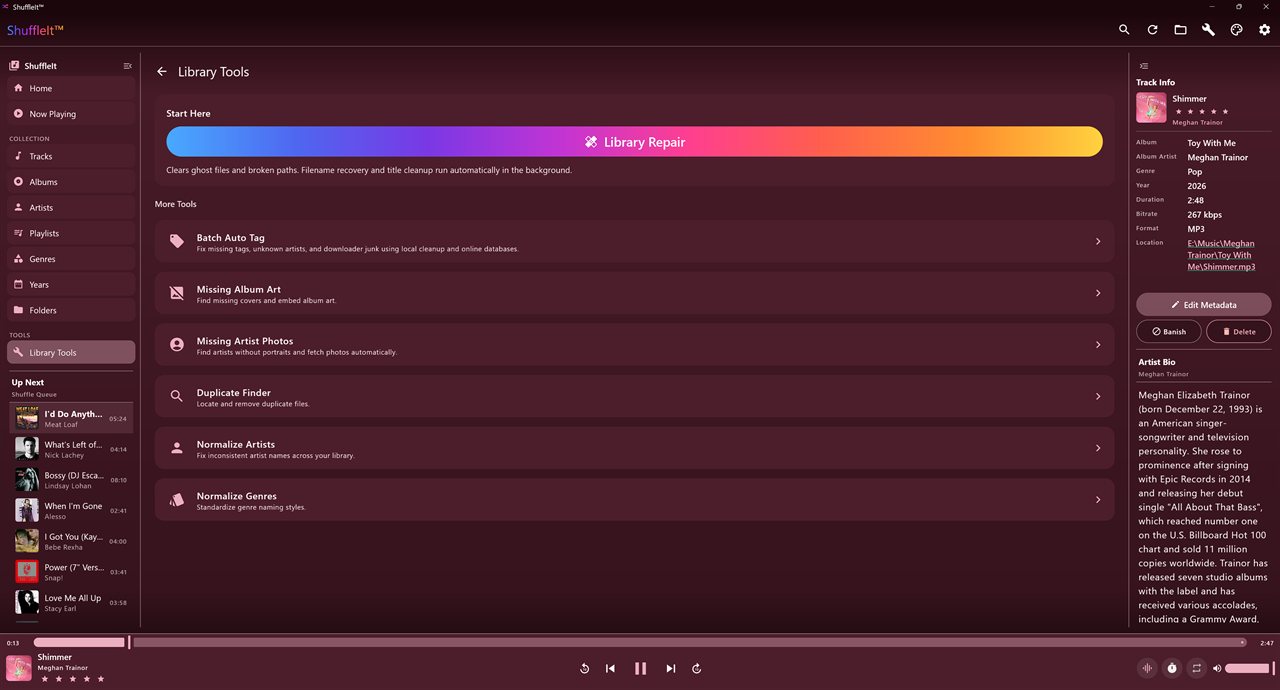Image resolution: width=1280 pixels, height=690 pixels.
Task: Seek in the playback progress bar
Action: [x=640, y=642]
